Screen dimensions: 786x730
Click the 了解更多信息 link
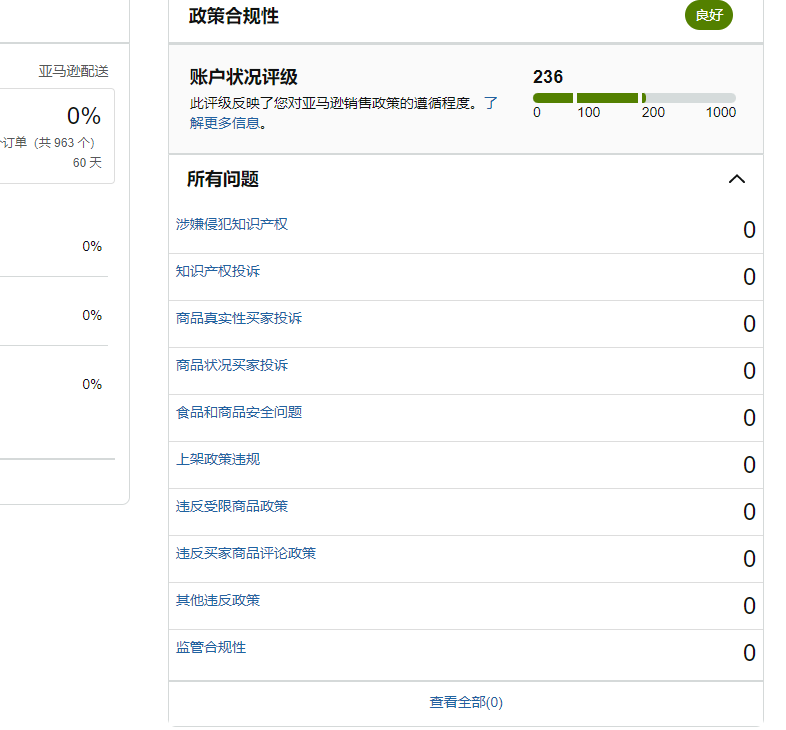[x=343, y=113]
